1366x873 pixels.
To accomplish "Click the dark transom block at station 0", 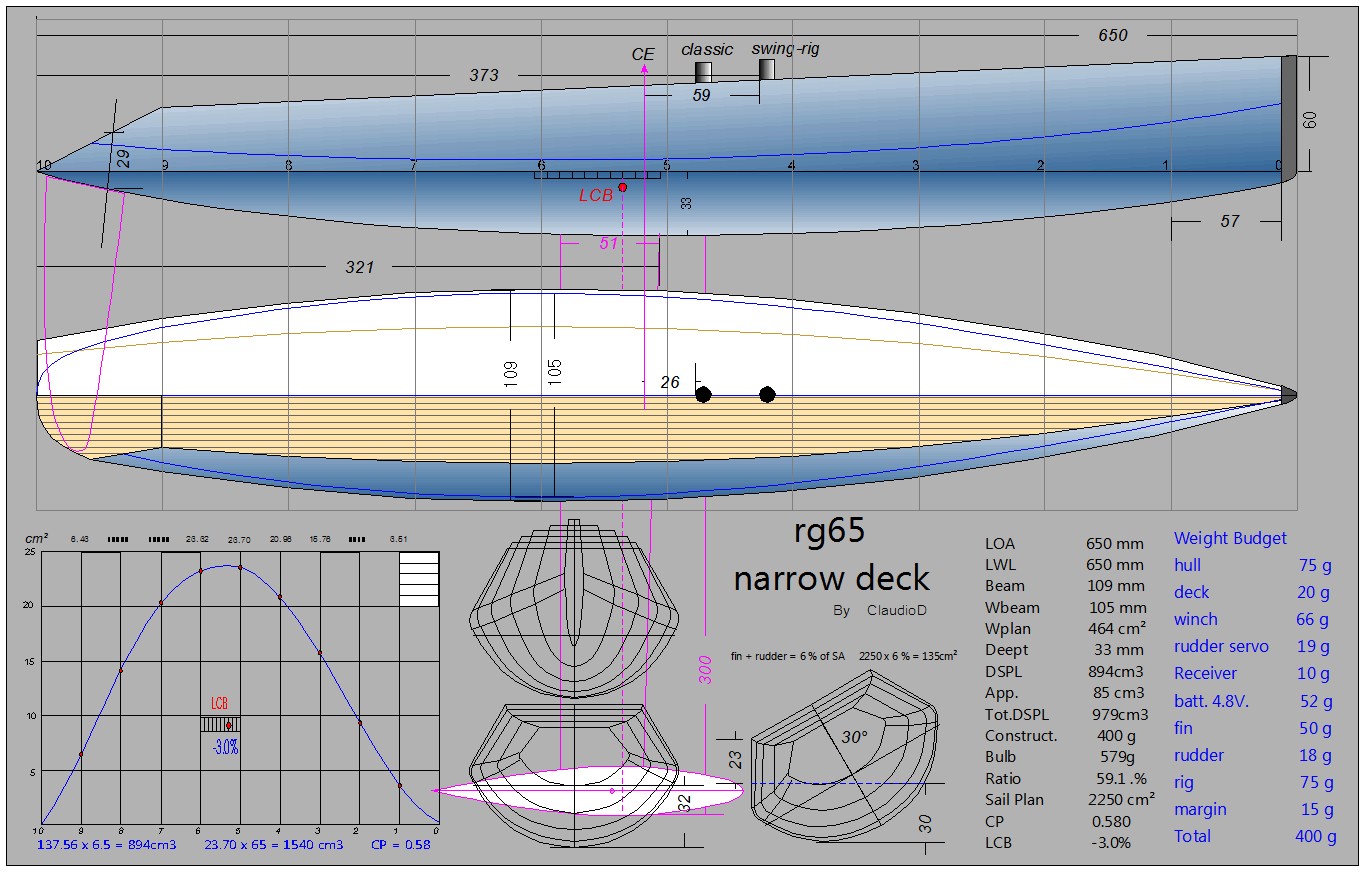I will [1288, 118].
